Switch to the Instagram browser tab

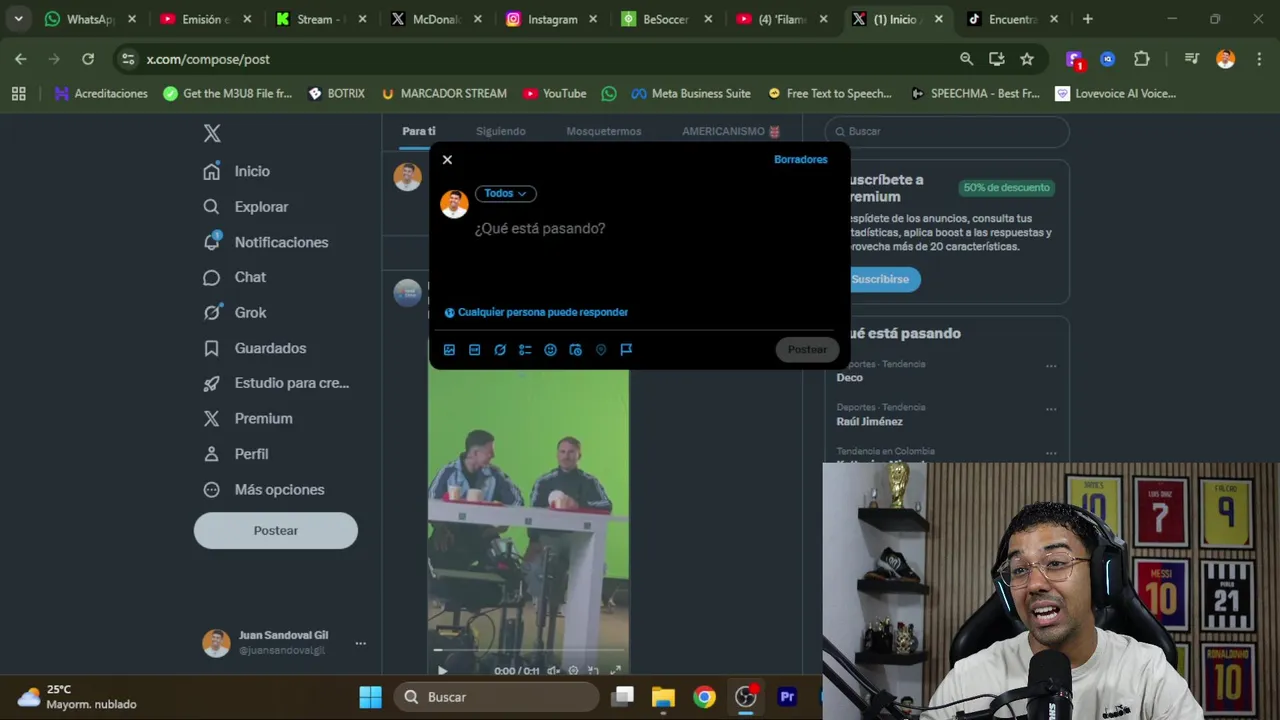coord(552,19)
